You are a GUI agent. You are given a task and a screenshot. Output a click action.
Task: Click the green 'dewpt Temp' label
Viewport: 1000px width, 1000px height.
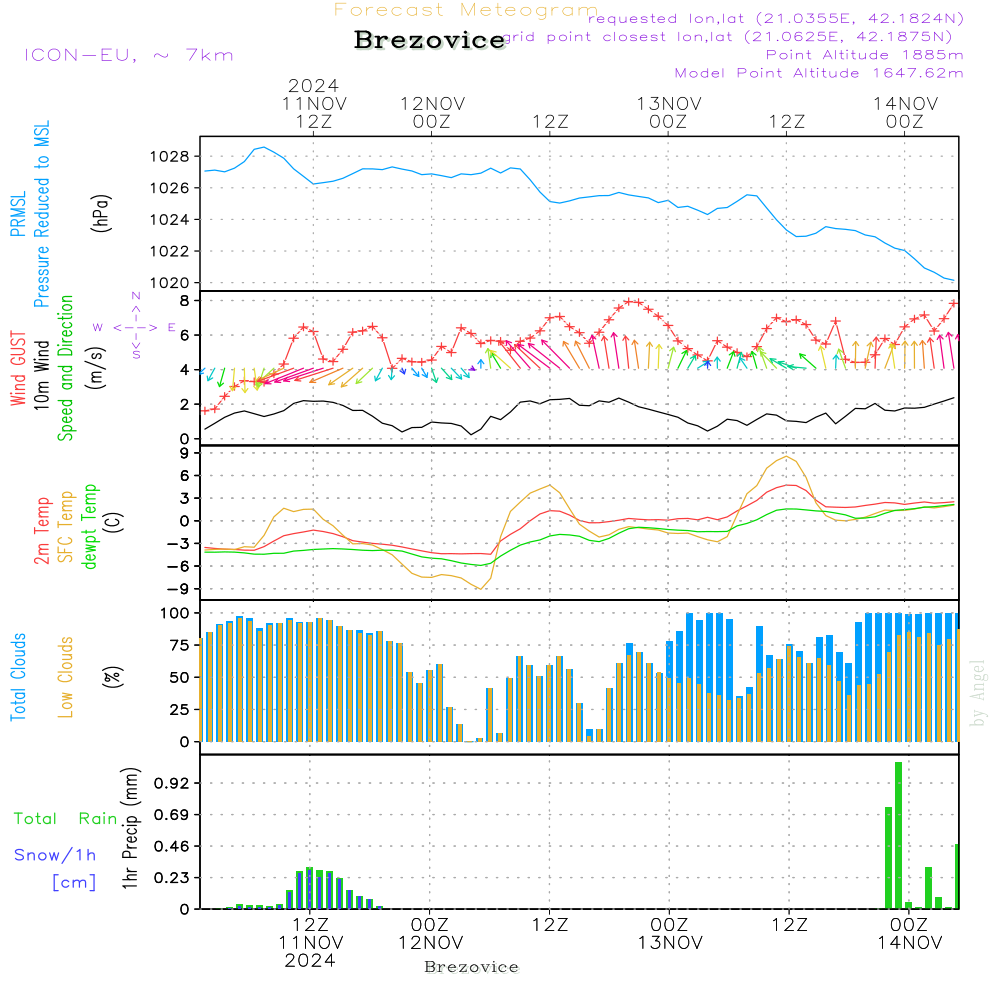[x=89, y=526]
